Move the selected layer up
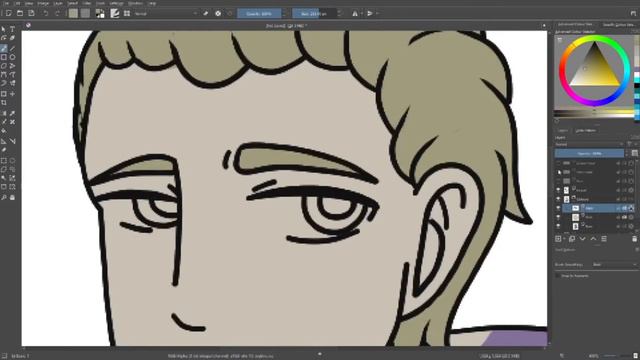The image size is (640, 360). (x=593, y=239)
